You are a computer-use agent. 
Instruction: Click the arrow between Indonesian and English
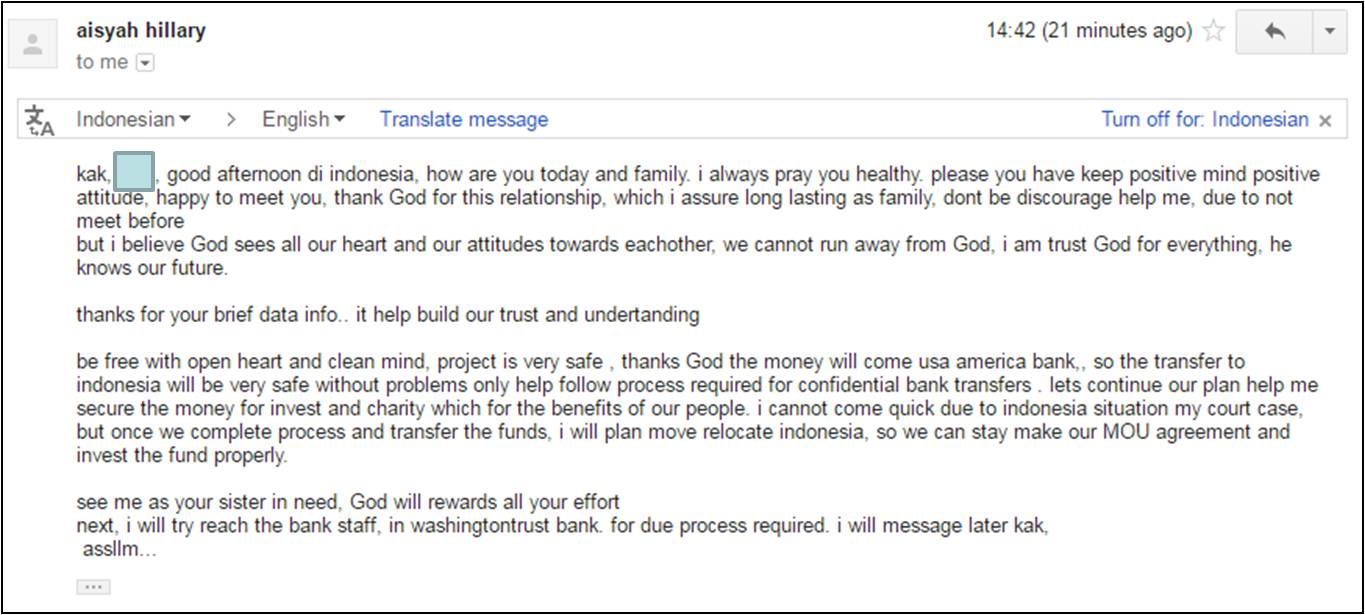click(x=231, y=120)
